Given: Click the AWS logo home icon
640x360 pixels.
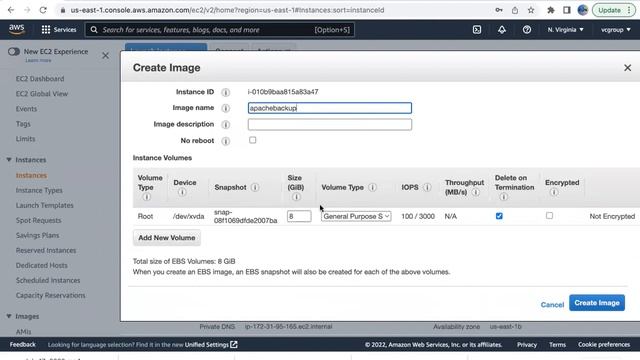Looking at the screenshot, I should [x=17, y=29].
